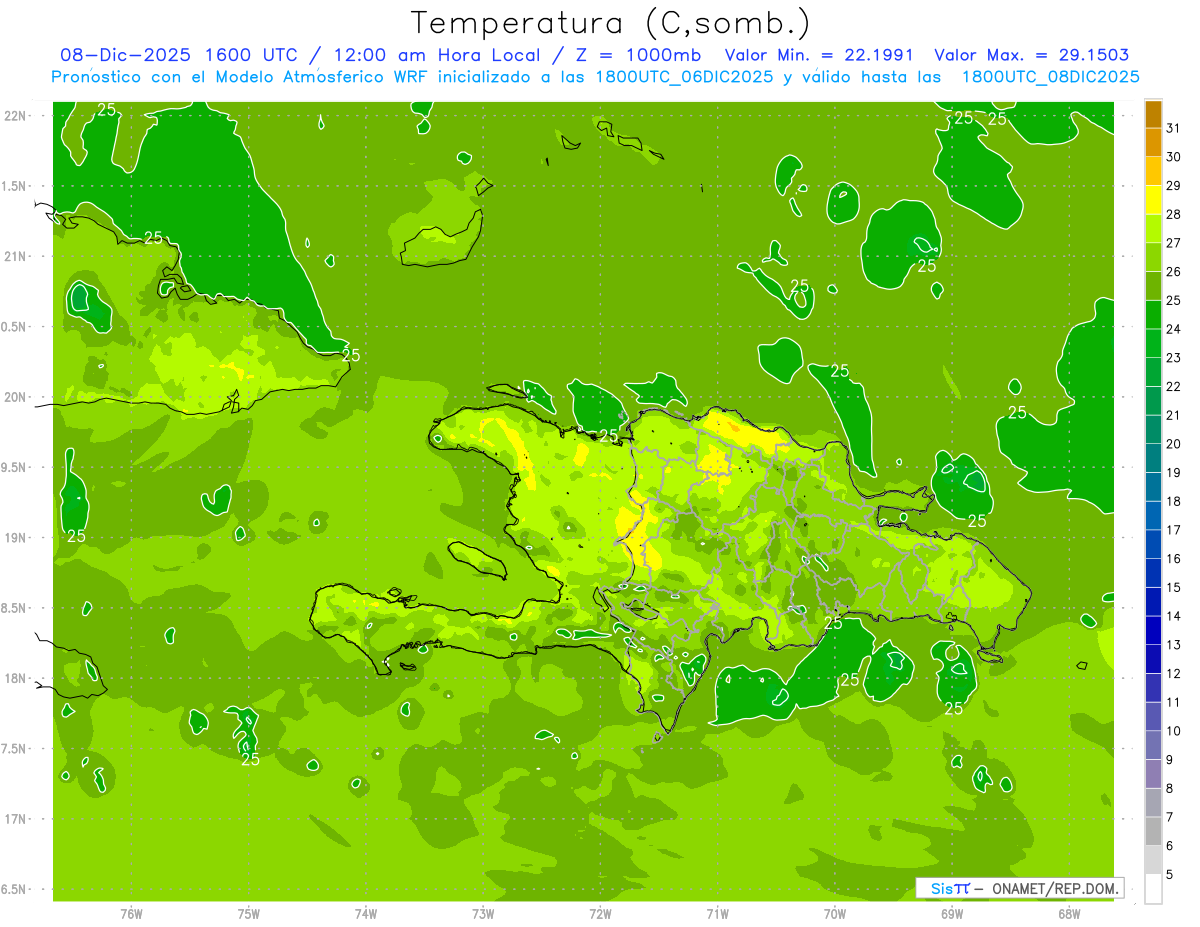Viewport: 1200px width, 927px height.
Task: Pick gray legend swatch between 6 and 7
Action: 1153,831
